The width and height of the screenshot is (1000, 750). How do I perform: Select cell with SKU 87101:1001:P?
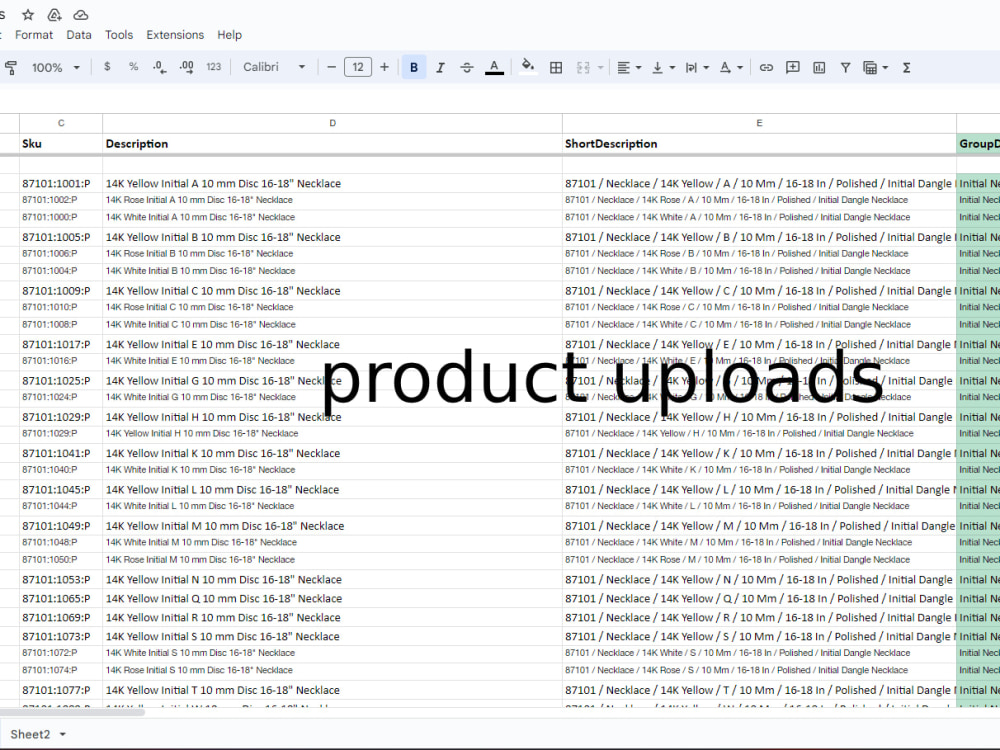61,184
